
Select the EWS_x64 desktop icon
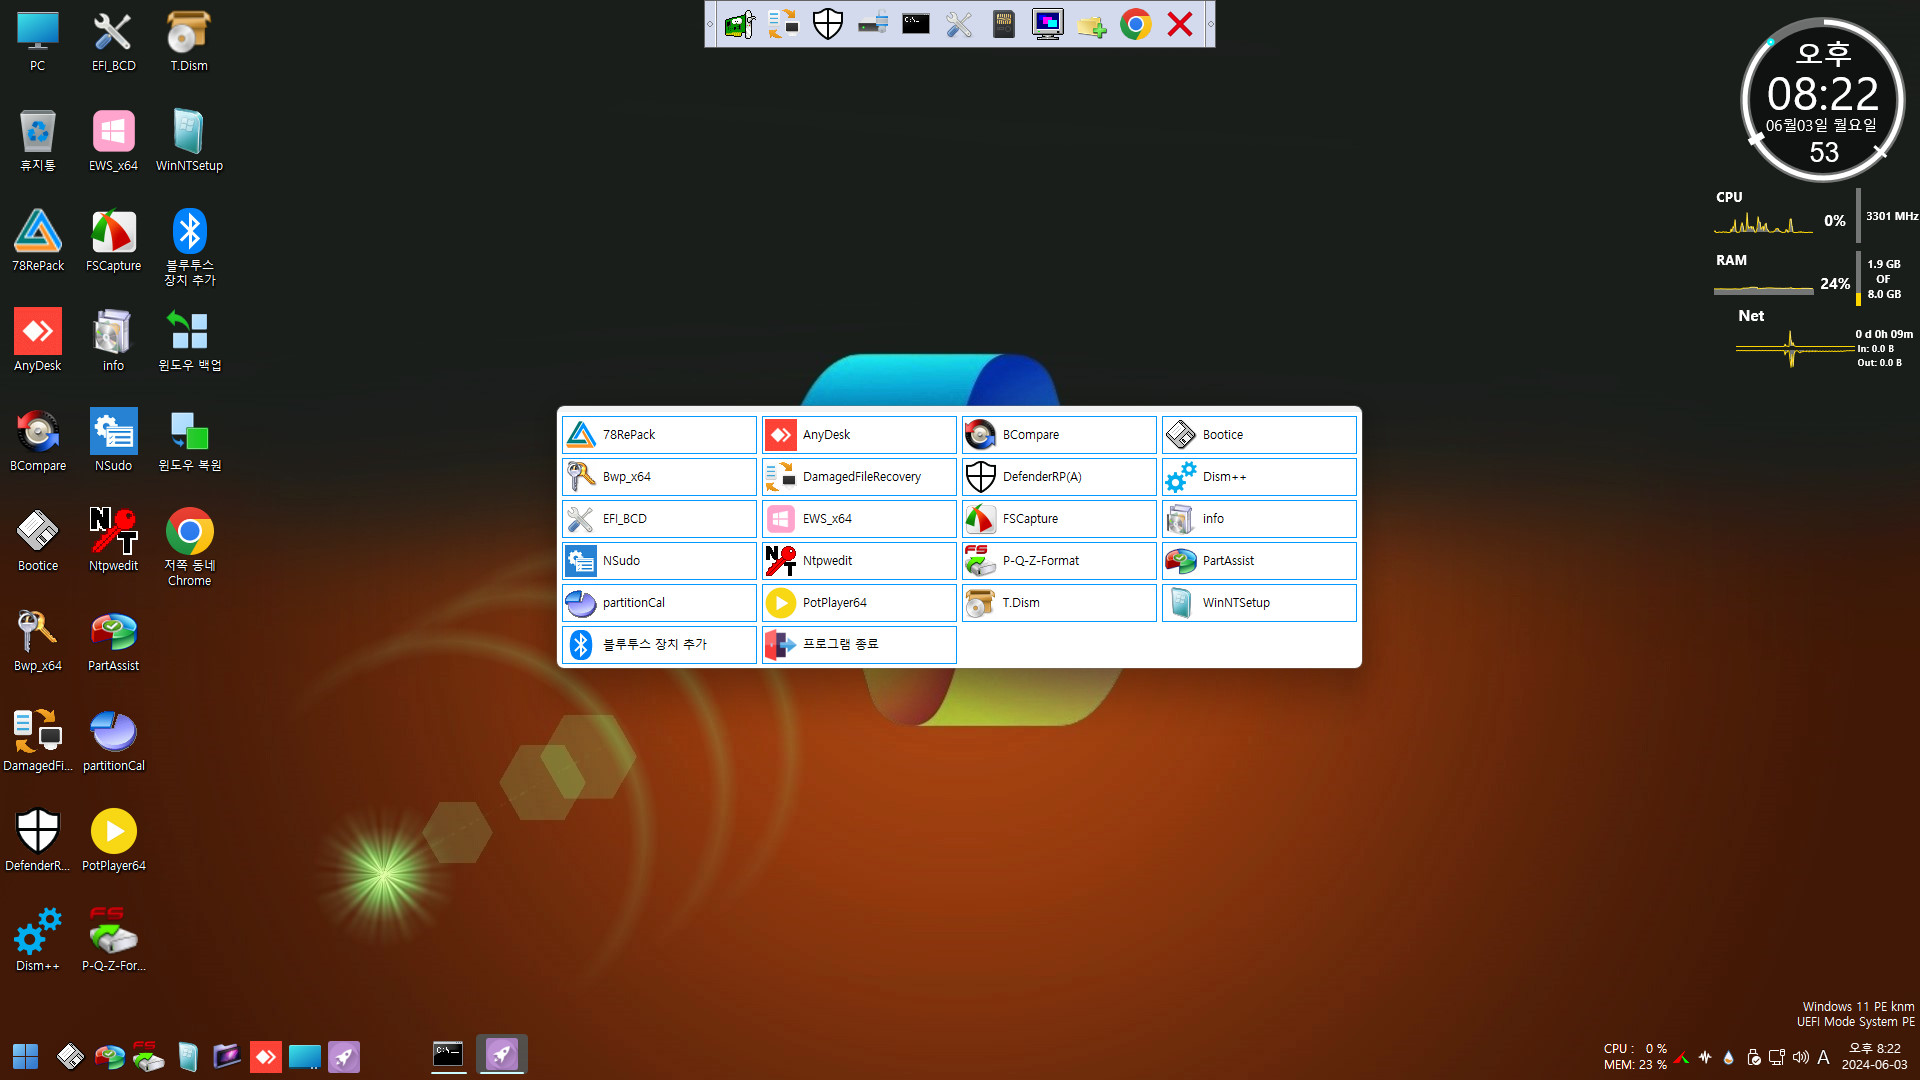click(x=114, y=141)
